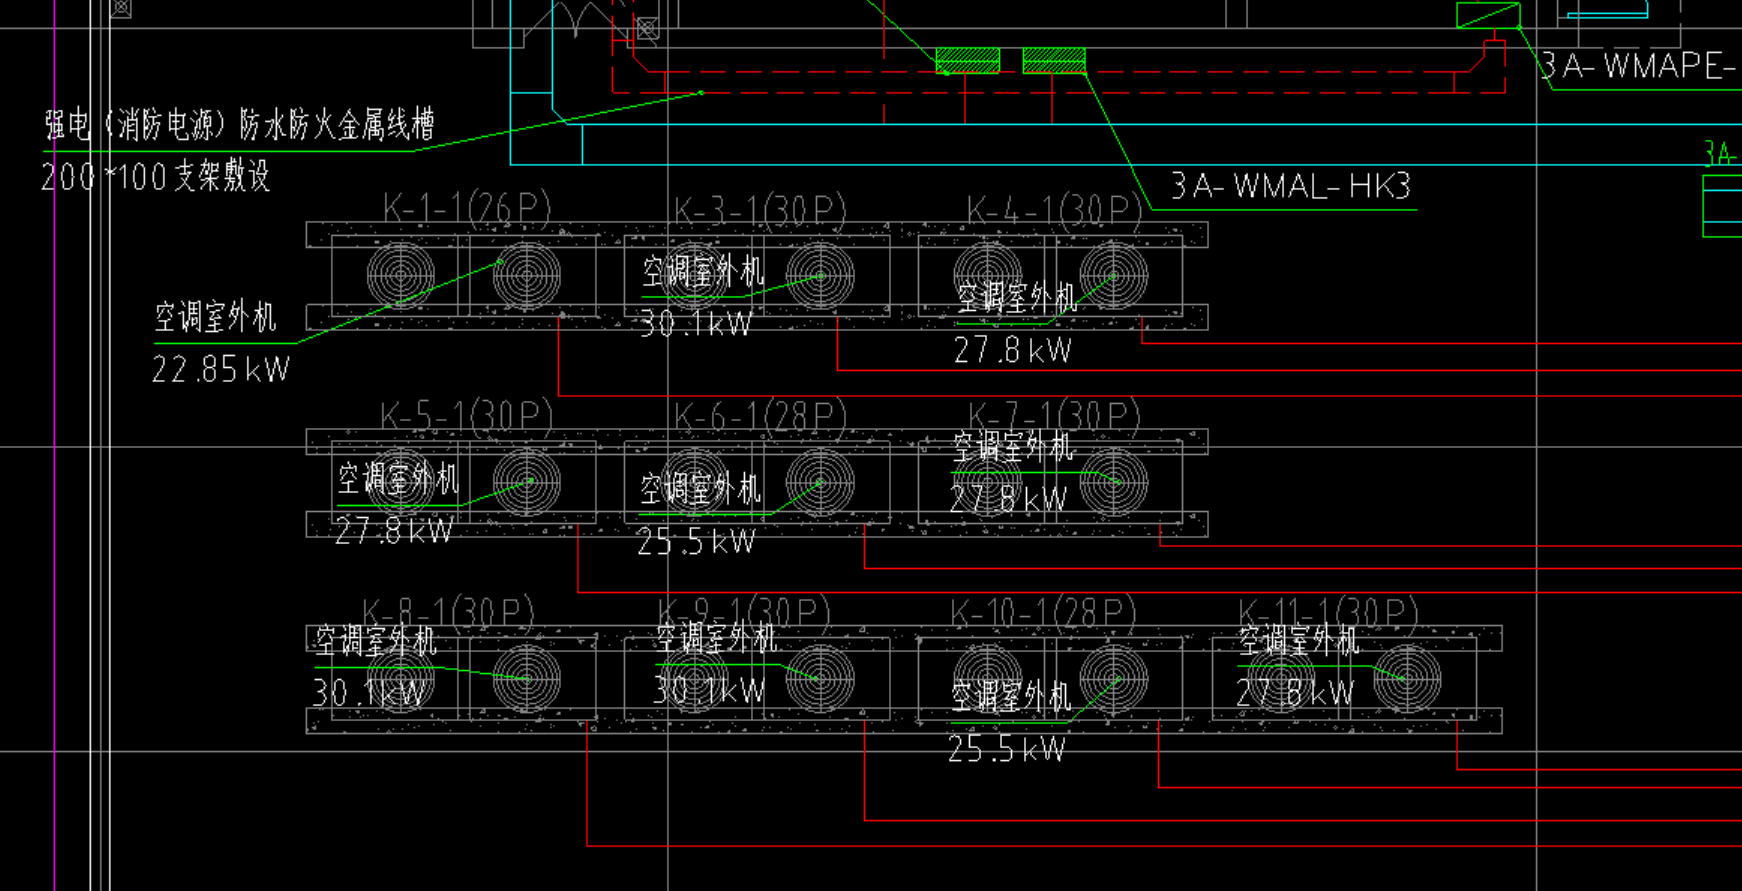Select the K-7-1(30P) unit label
Screen dimensions: 1742x891
pyautogui.click(x=1054, y=415)
